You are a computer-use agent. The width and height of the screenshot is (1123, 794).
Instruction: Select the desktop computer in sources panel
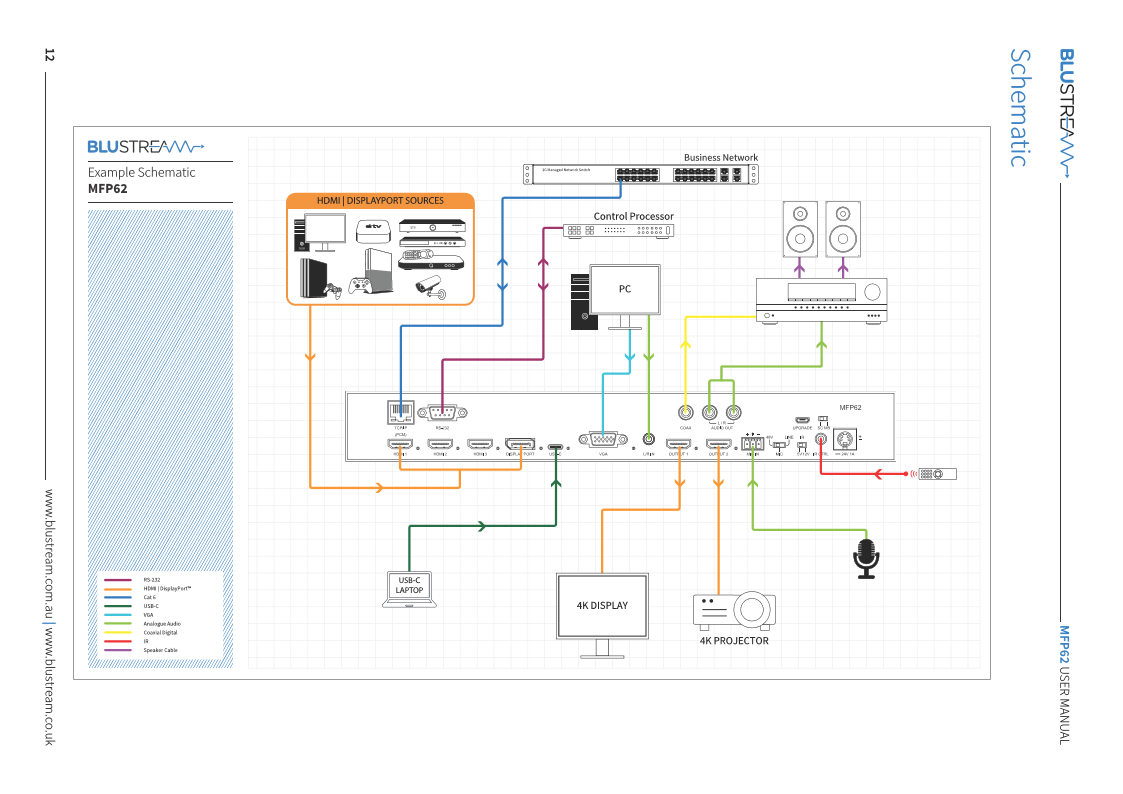(319, 233)
